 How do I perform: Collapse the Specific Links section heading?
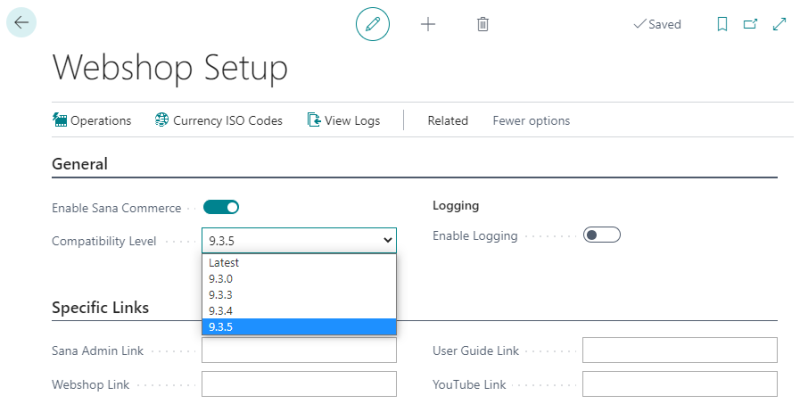coord(101,308)
